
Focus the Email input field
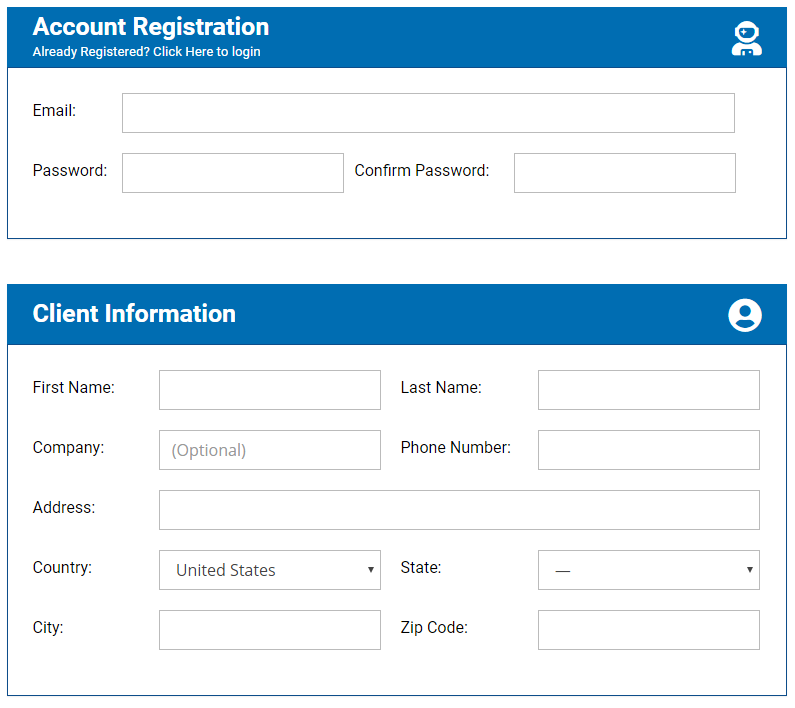[428, 113]
